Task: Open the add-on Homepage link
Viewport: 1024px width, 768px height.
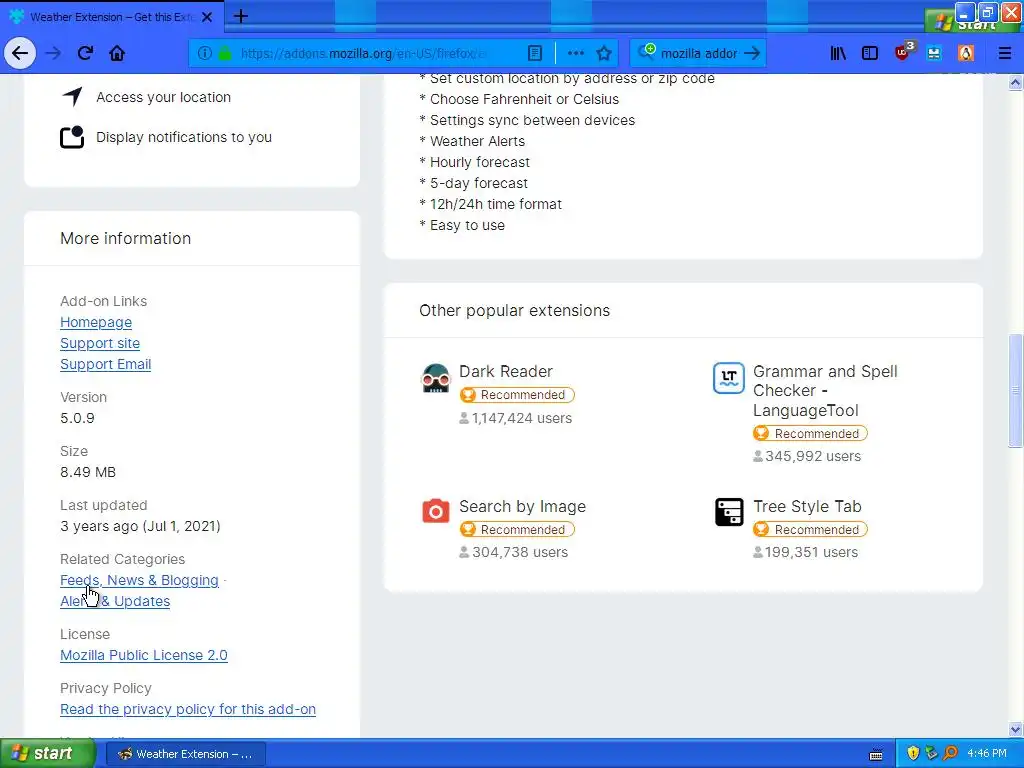Action: tap(96, 323)
